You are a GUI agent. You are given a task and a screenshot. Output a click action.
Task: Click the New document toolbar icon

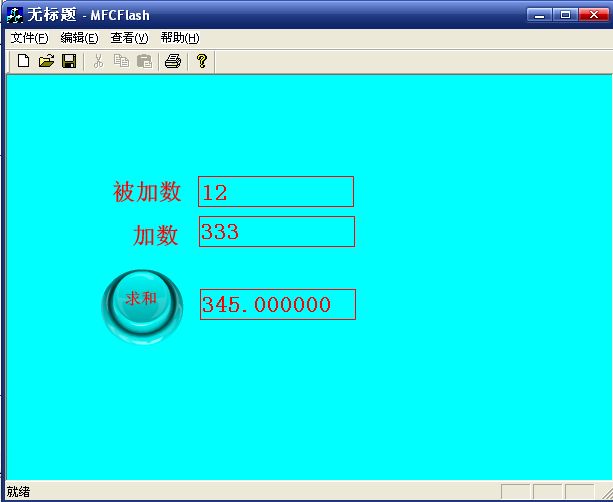23,61
